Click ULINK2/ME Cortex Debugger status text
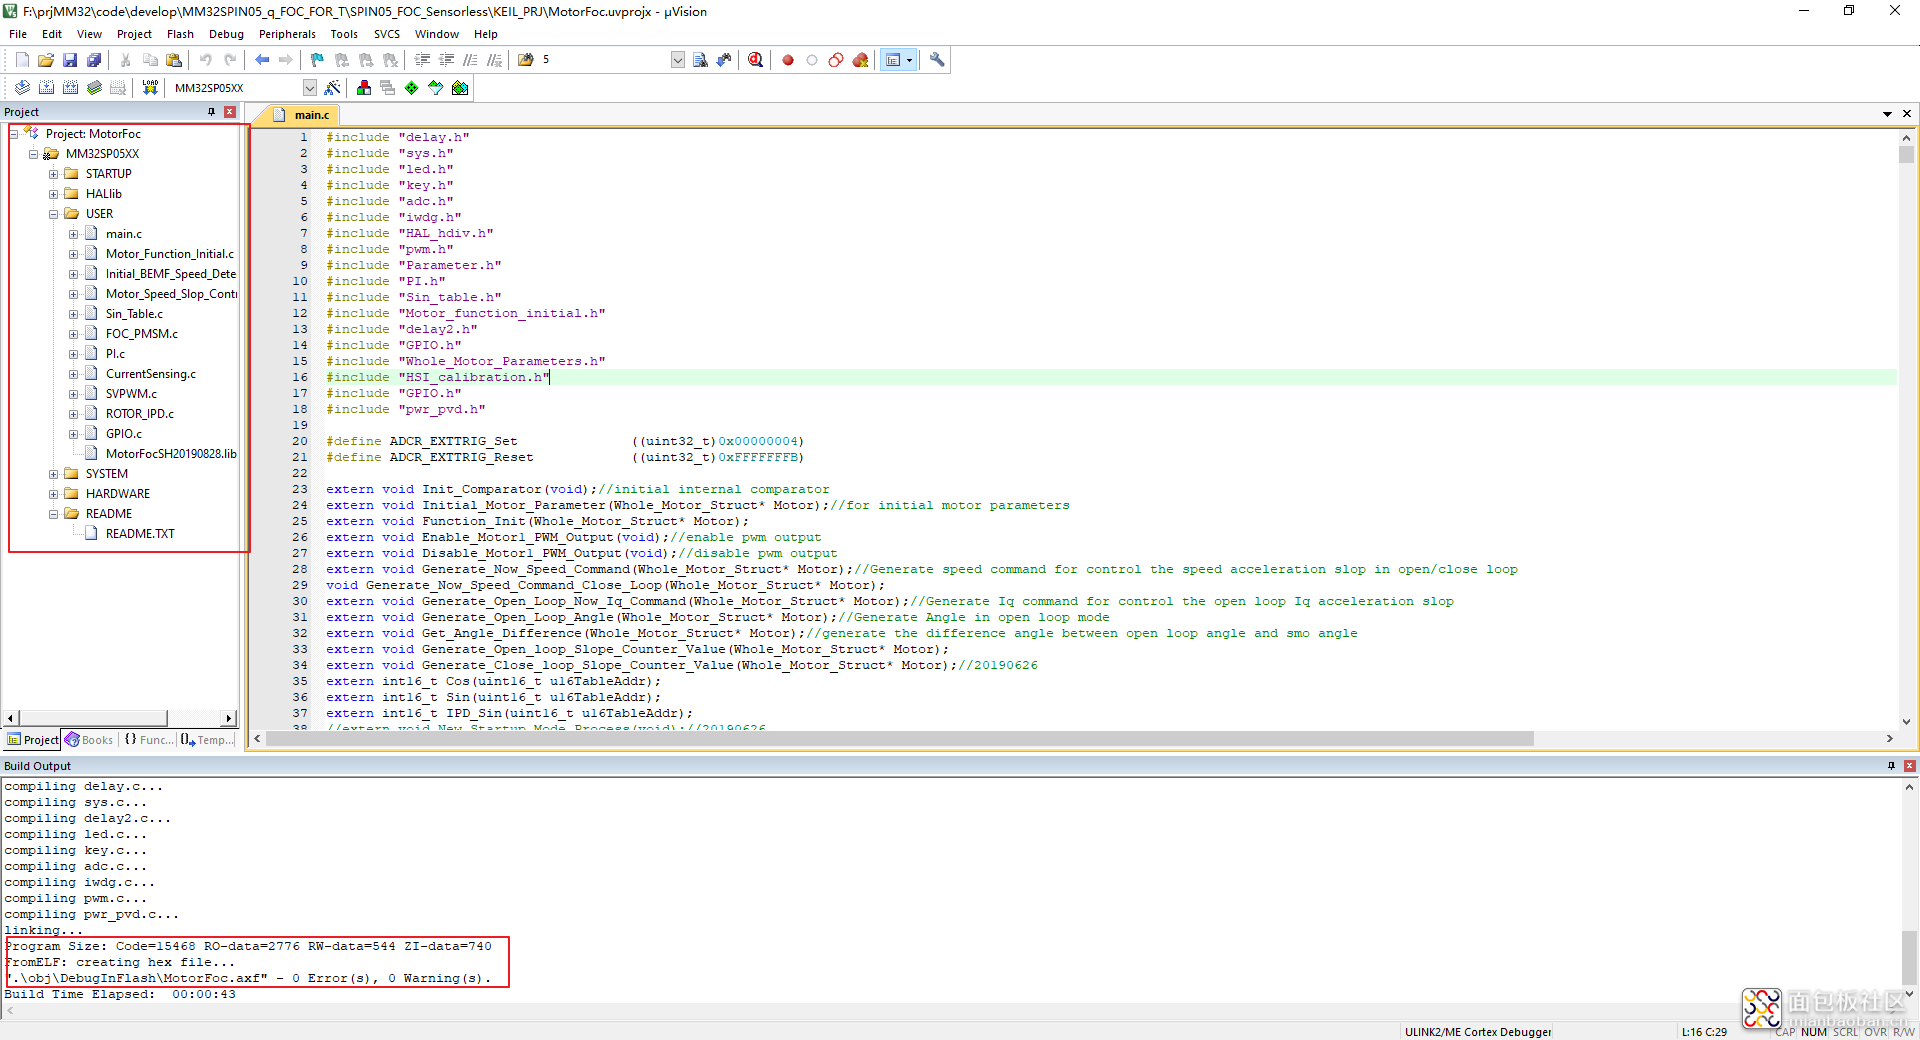Viewport: 1920px width, 1040px height. coord(1478,1032)
